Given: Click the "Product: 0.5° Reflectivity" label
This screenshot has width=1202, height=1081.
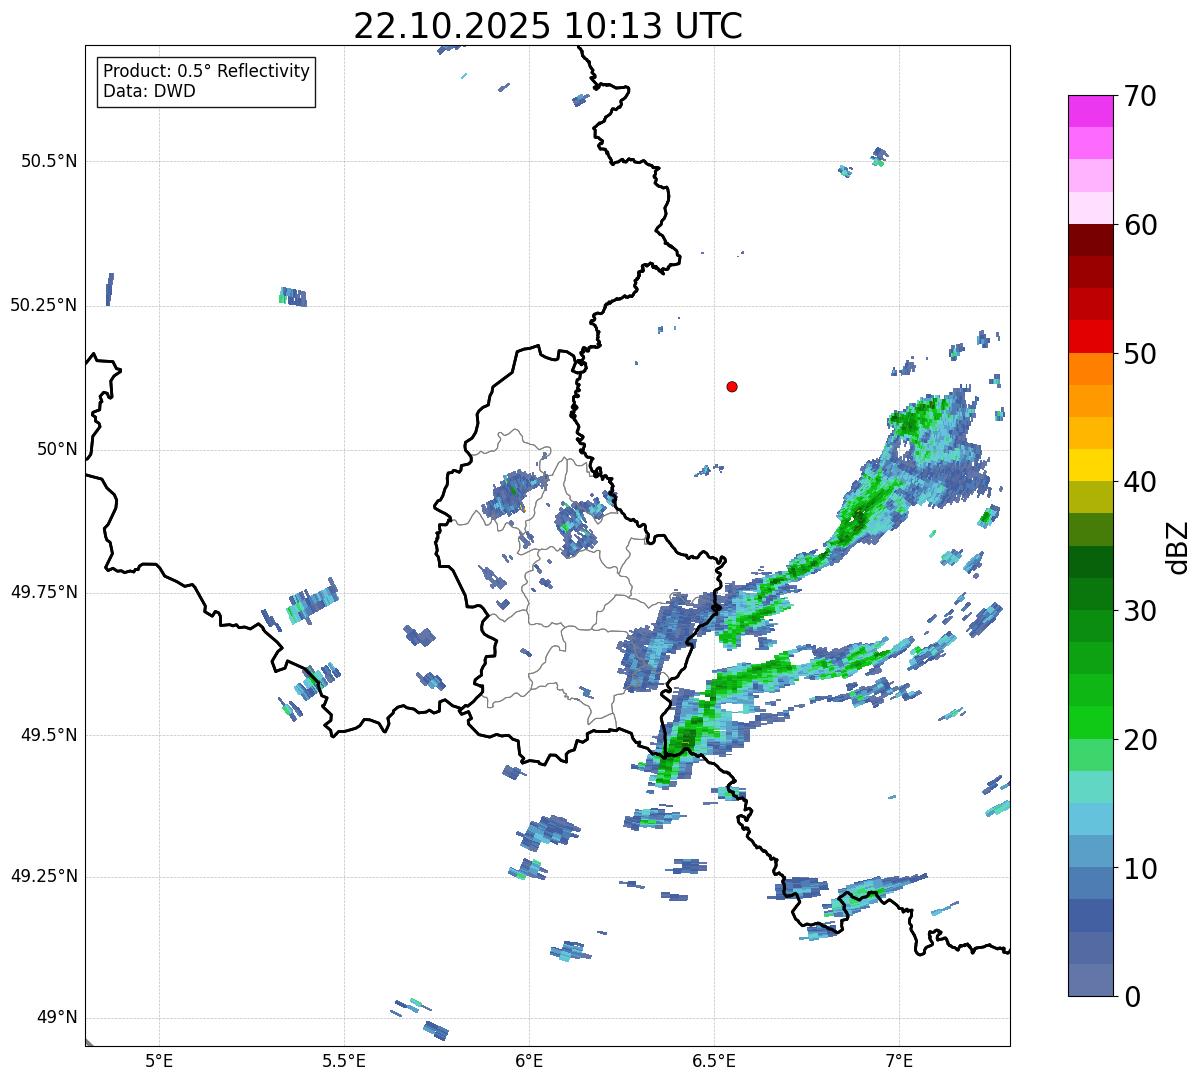Looking at the screenshot, I should [x=206, y=72].
